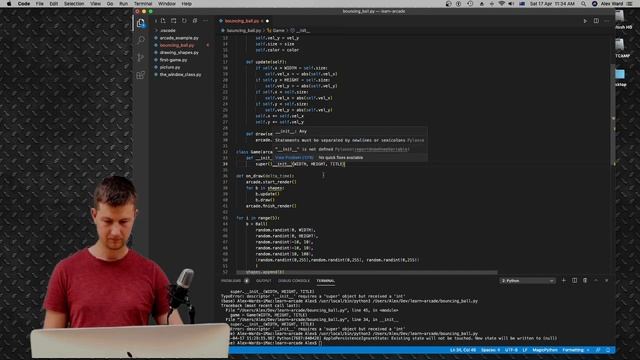Click LF line ending in status bar
Image resolution: width=640 pixels, height=360 pixels.
pos(525,350)
